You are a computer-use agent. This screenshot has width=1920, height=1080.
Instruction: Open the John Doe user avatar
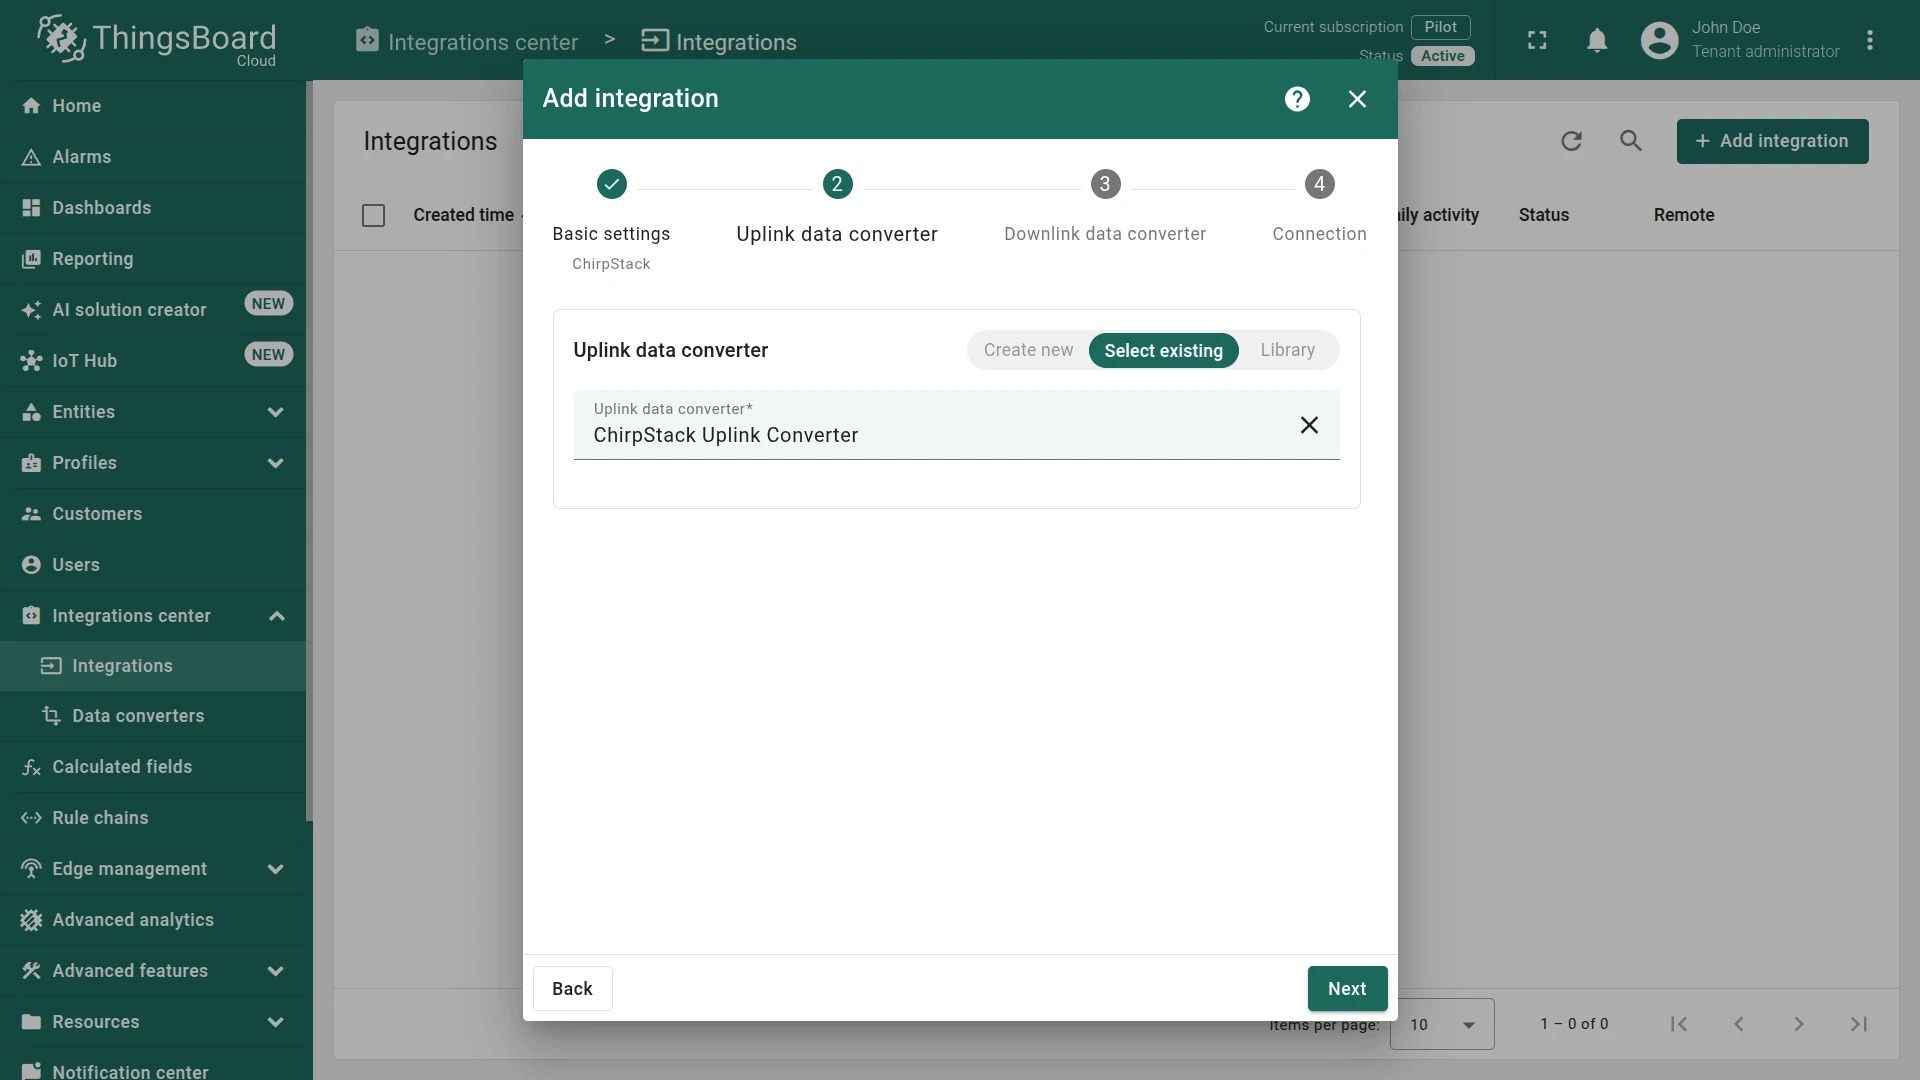tap(1659, 40)
